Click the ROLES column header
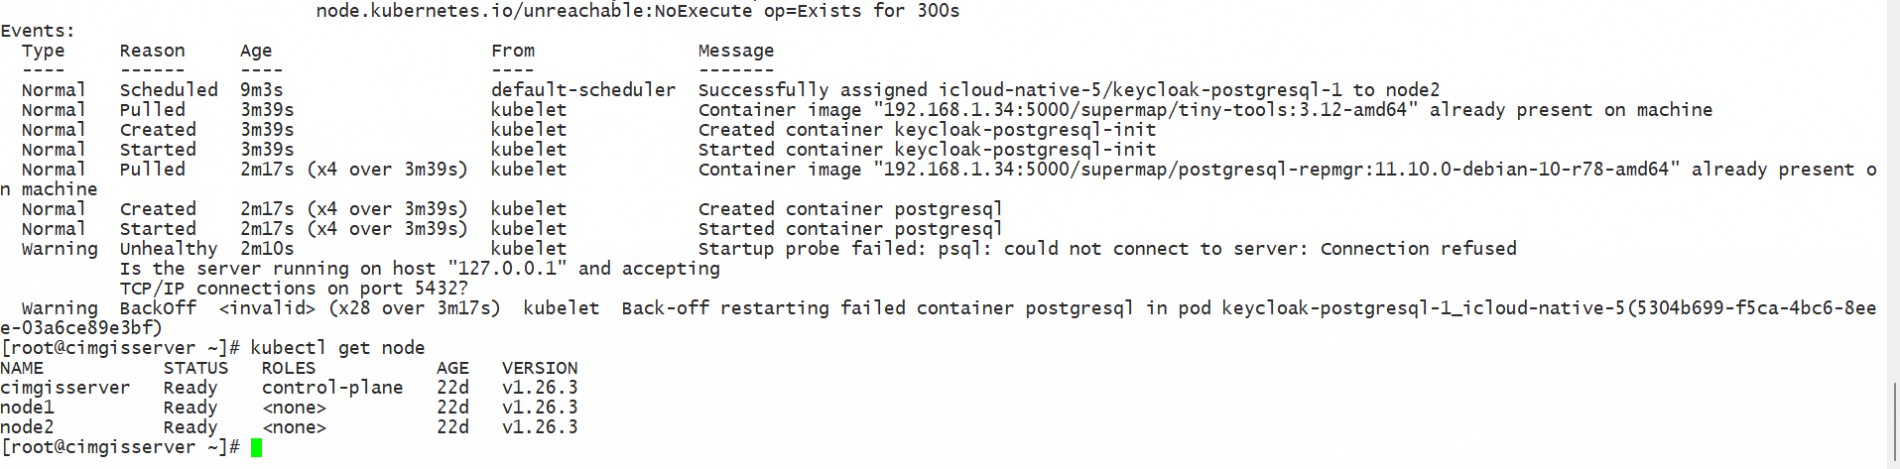 (x=288, y=368)
